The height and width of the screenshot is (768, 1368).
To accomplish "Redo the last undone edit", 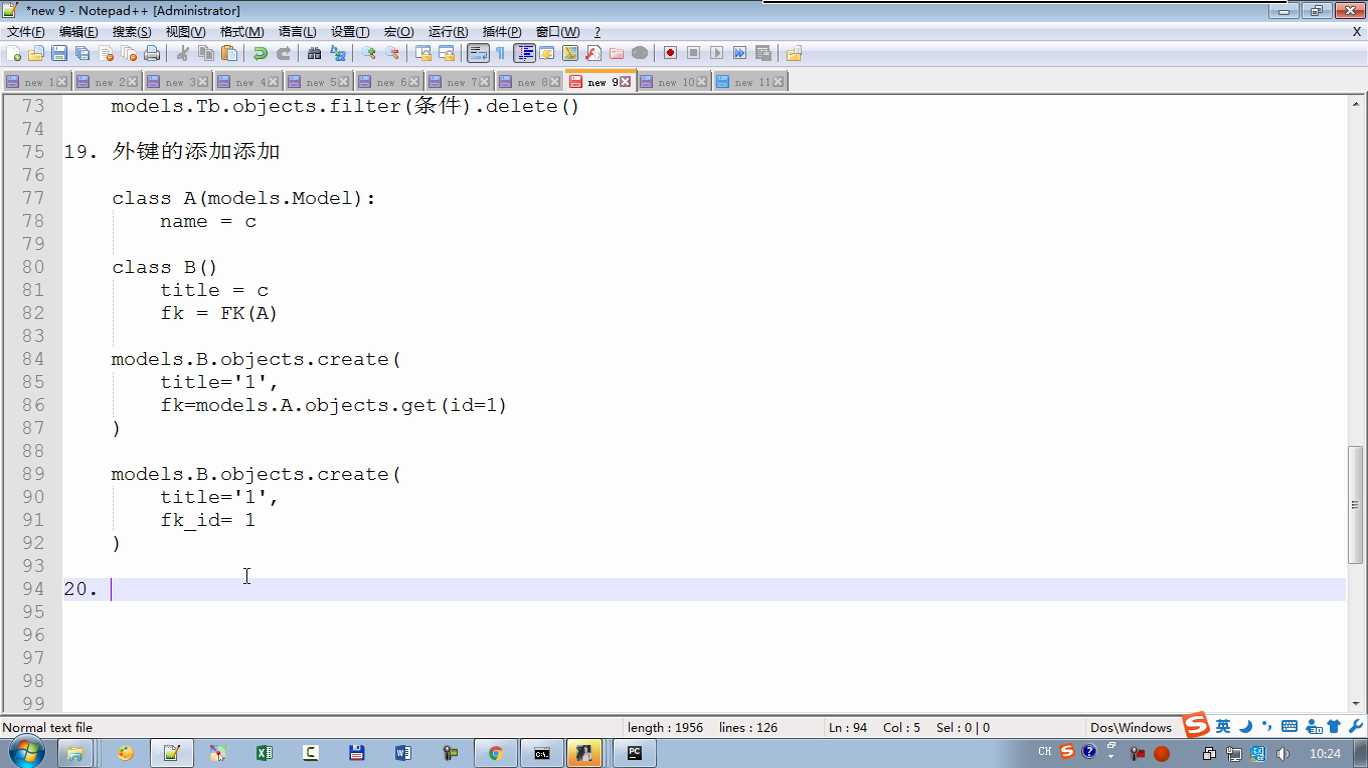I will [x=284, y=53].
